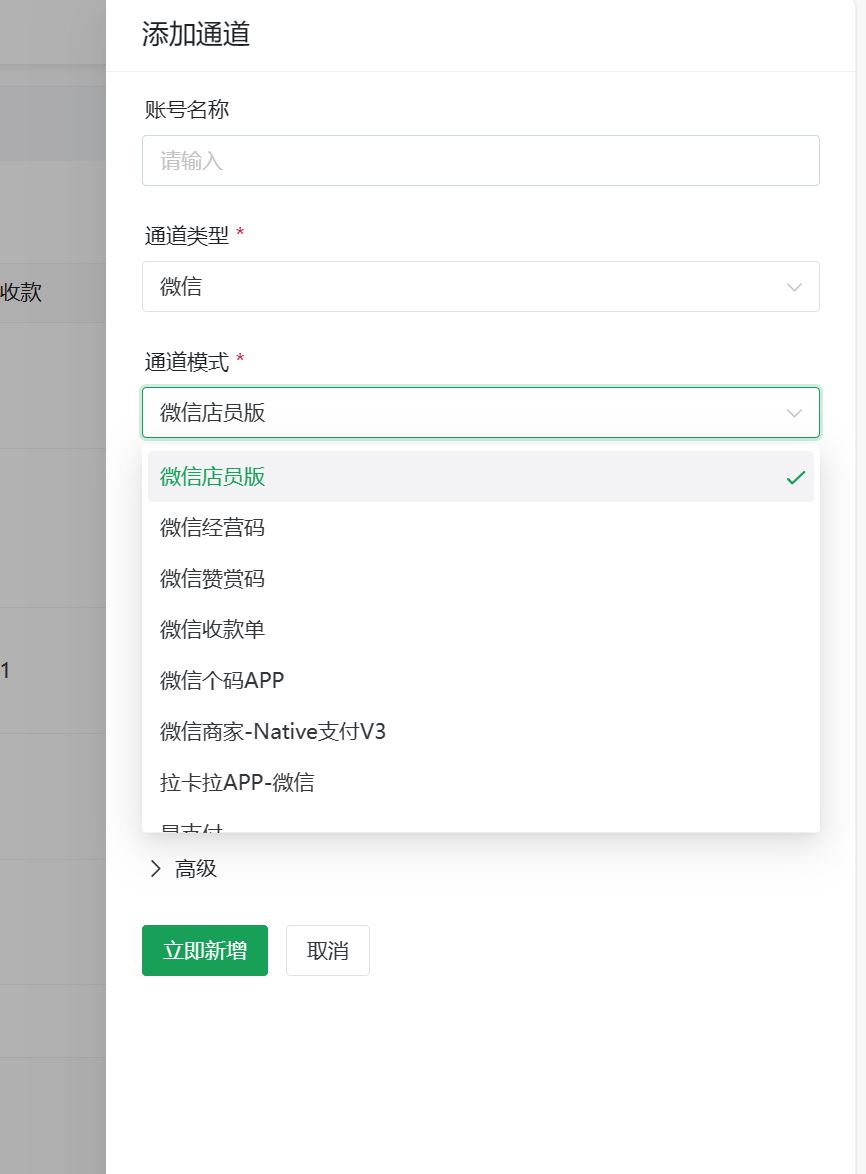
Task: Click the 添加通道 dialog title
Action: [x=196, y=34]
